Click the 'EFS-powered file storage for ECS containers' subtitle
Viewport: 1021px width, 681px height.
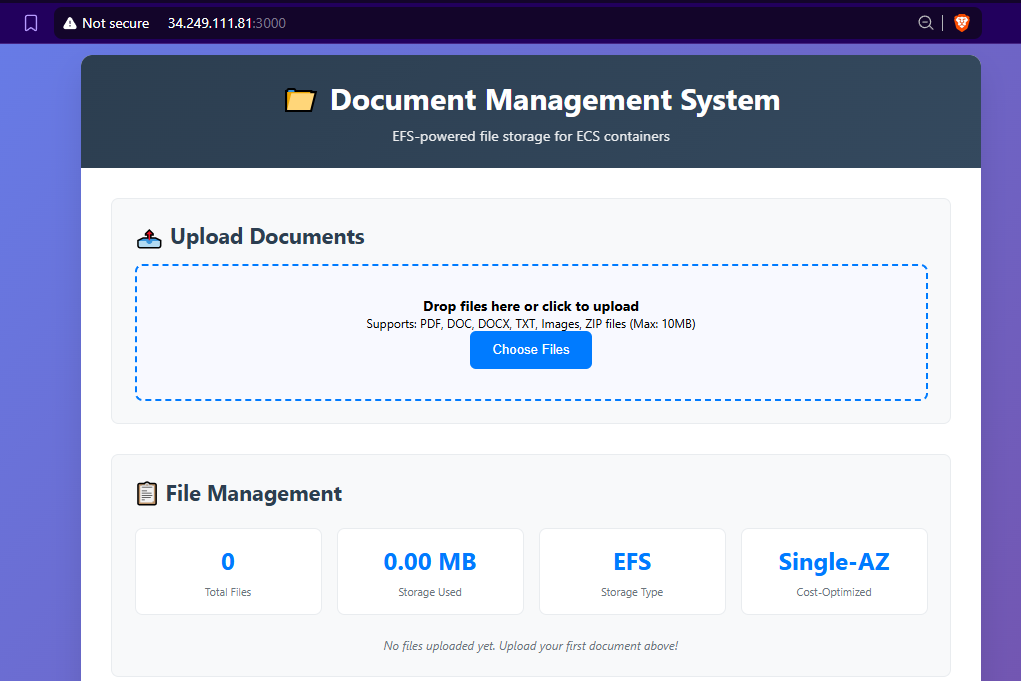coord(531,136)
